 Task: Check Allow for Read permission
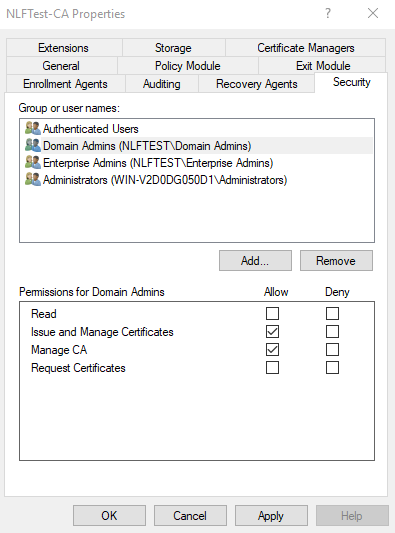pyautogui.click(x=272, y=313)
